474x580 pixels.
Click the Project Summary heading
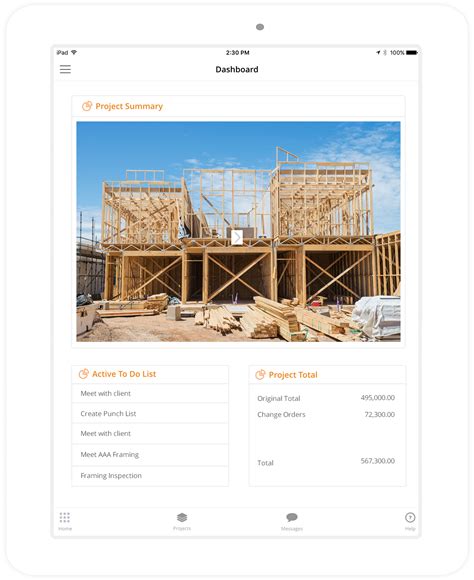click(129, 106)
